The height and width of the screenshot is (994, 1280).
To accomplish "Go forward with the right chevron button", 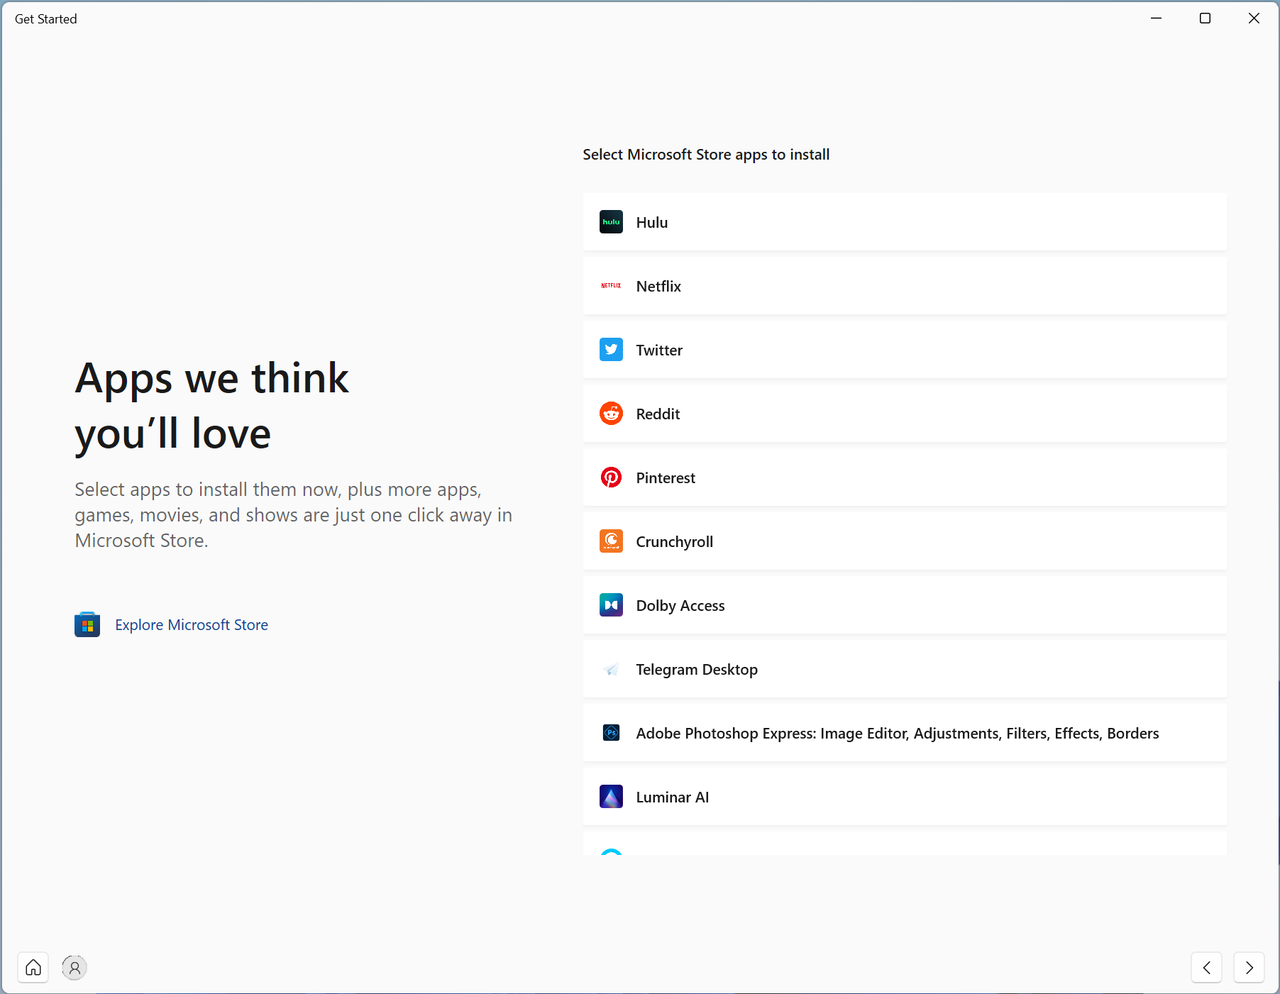I will 1249,967.
